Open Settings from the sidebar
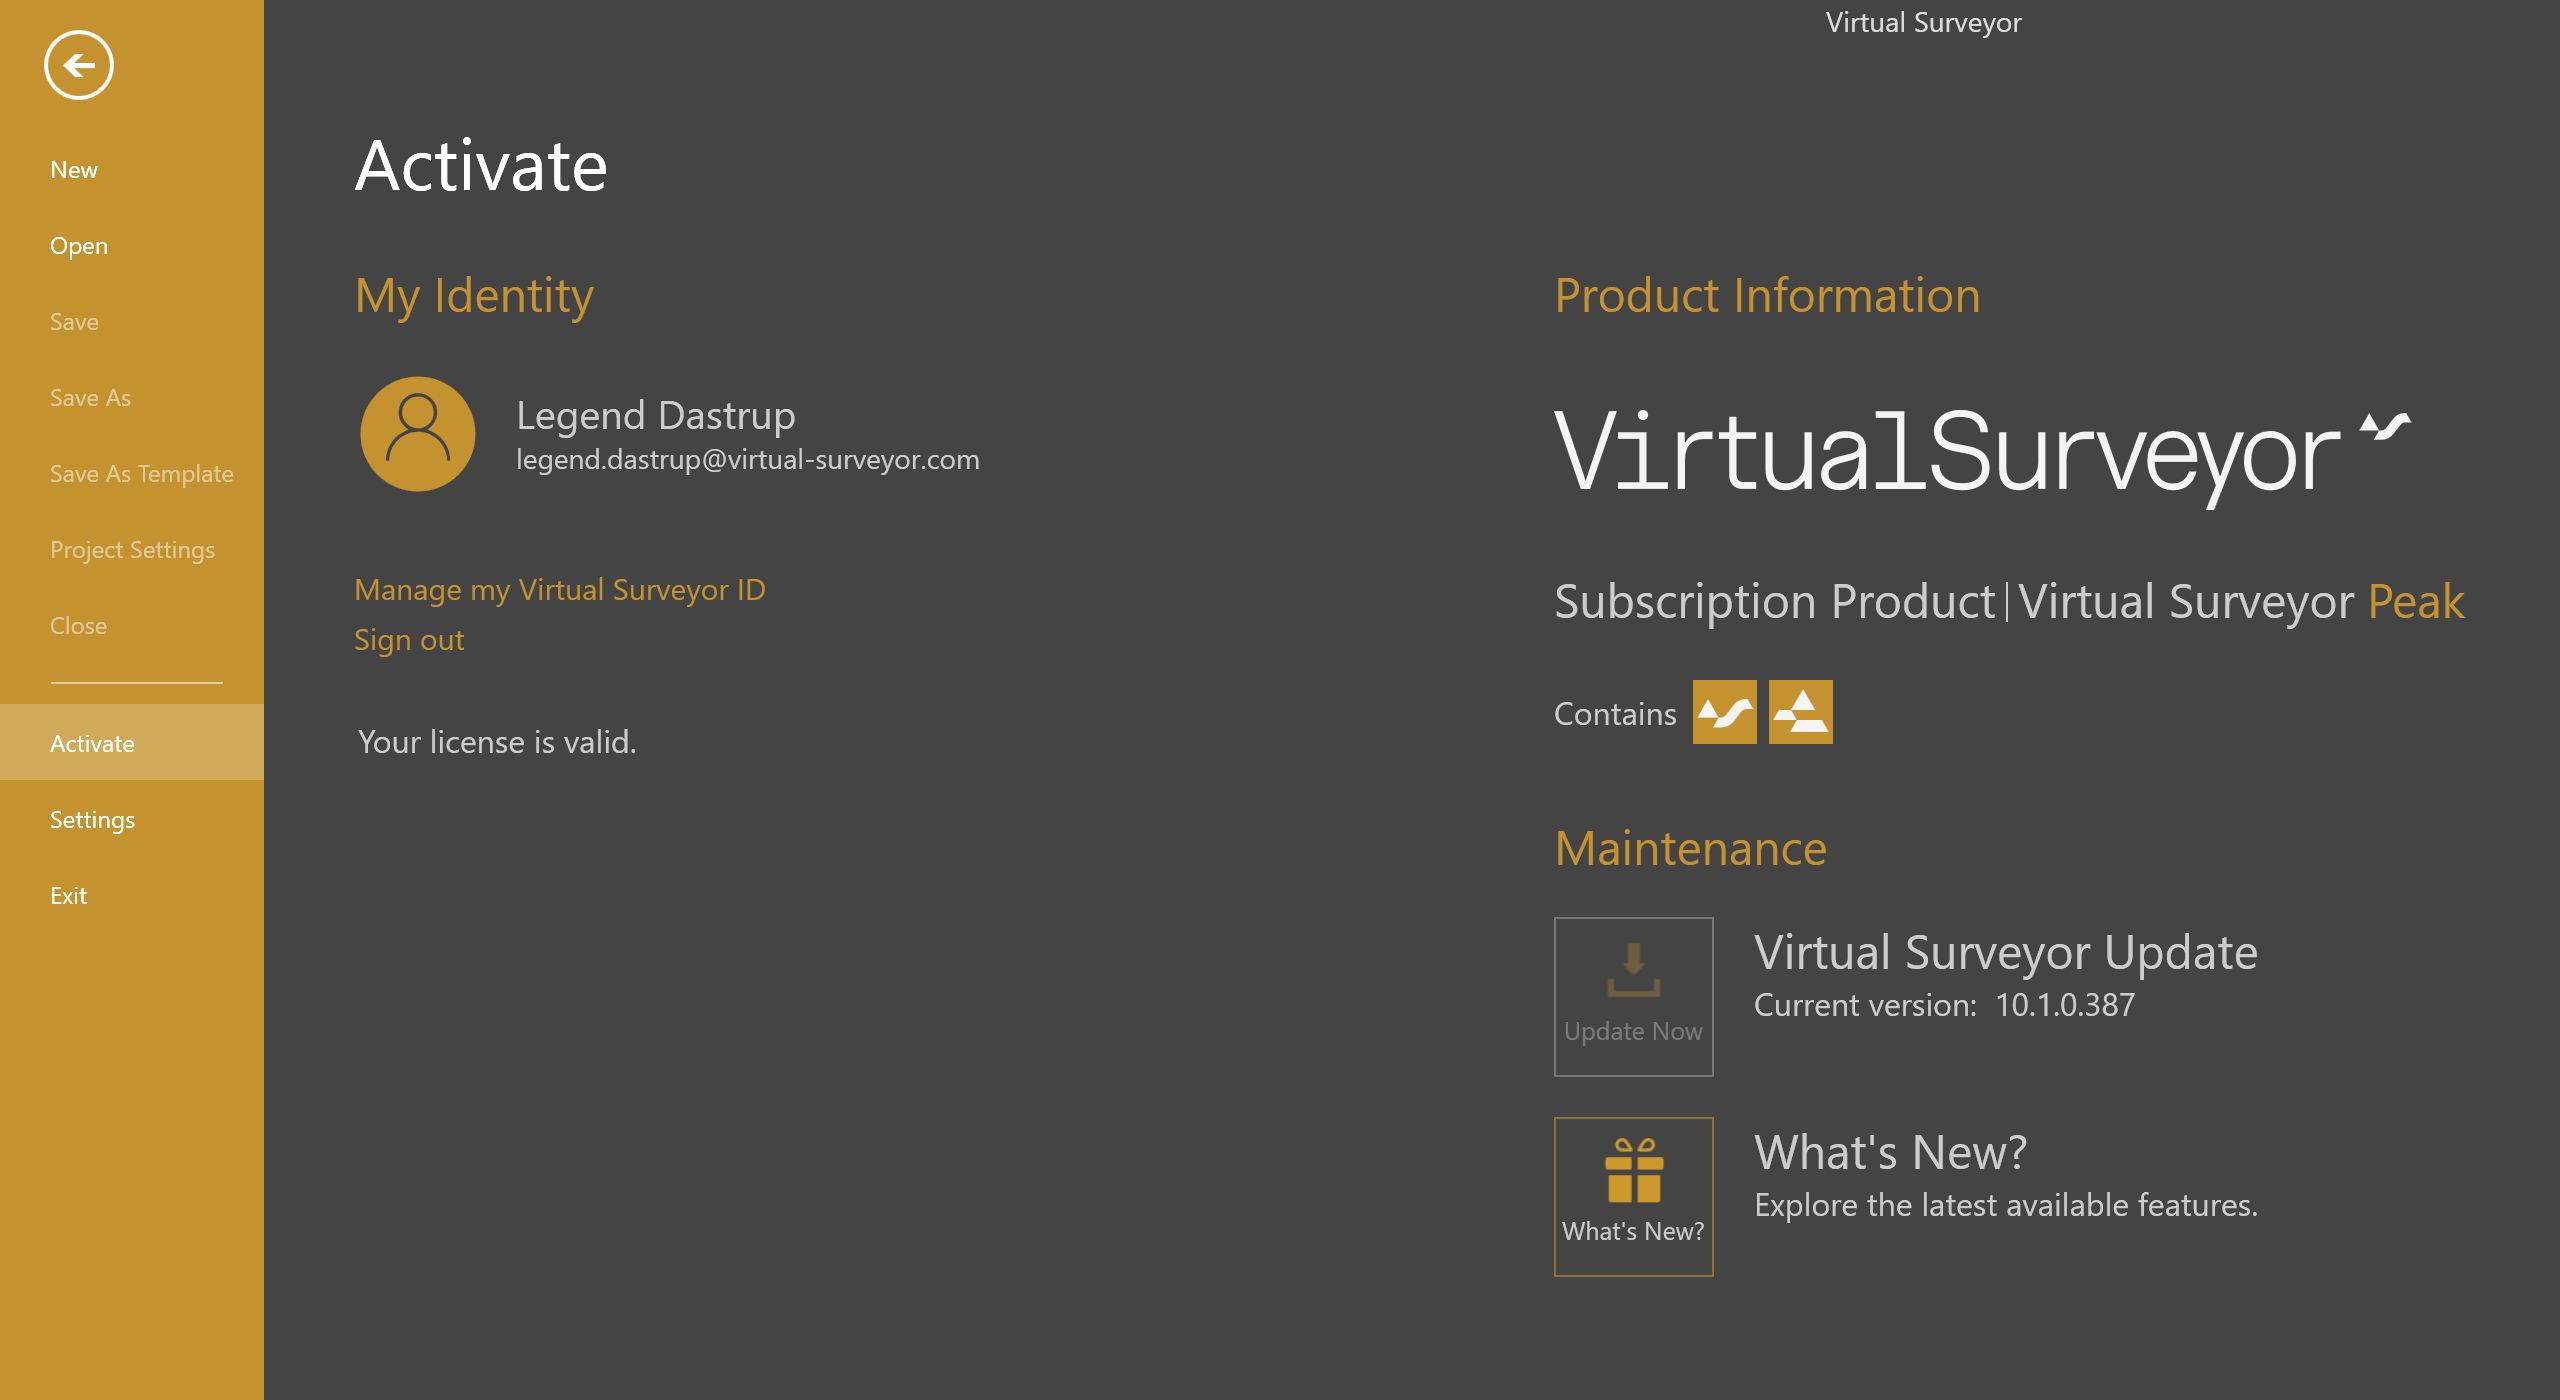Image resolution: width=2560 pixels, height=1400 pixels. [92, 820]
